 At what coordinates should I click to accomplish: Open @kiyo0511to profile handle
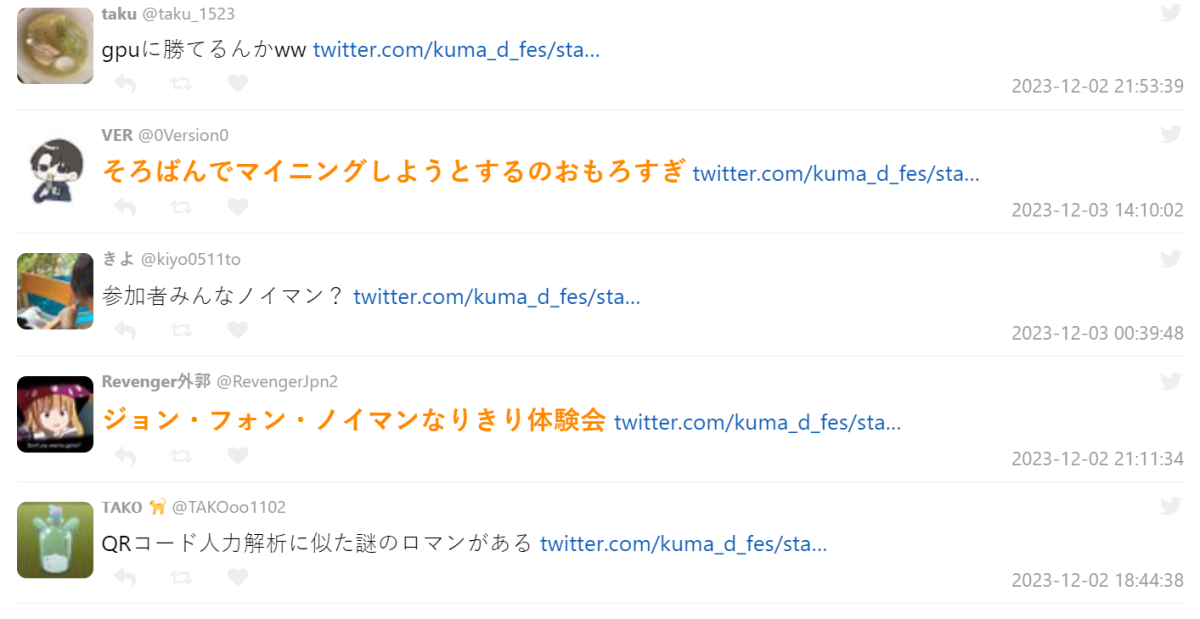[x=190, y=259]
